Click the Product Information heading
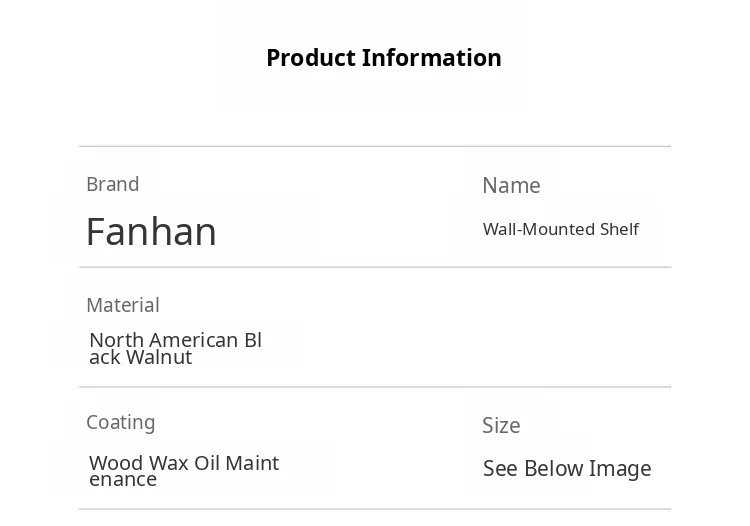750x526 pixels. click(383, 58)
